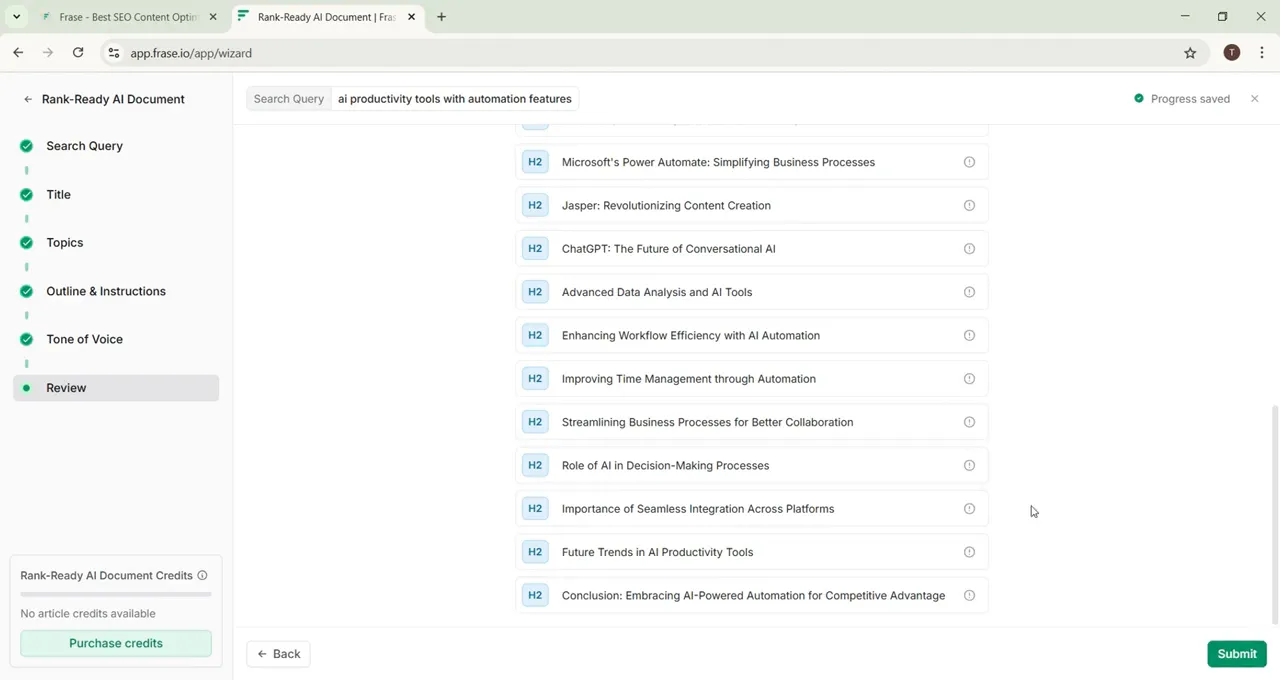Click info icon beside Future Trends heading

coord(969,552)
